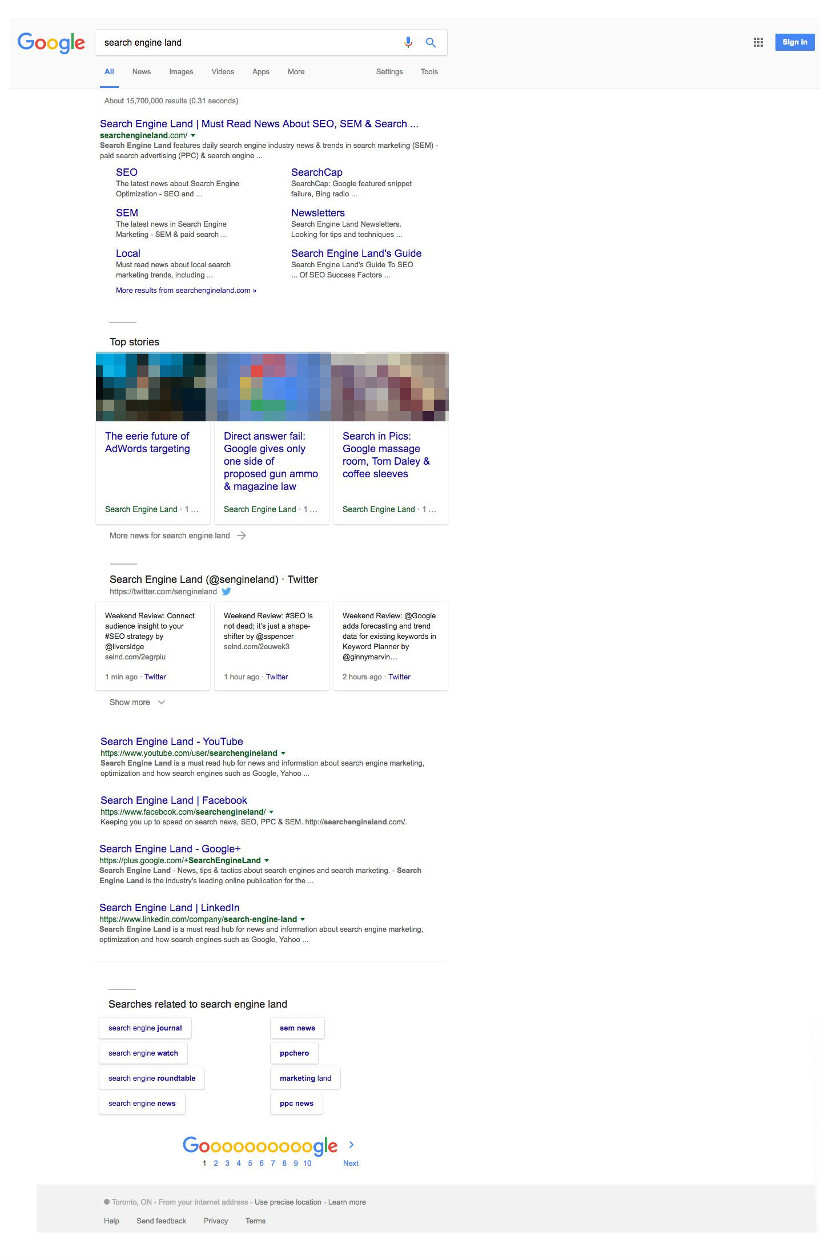The width and height of the screenshot is (820, 1260).
Task: Click the Twitter bird icon near the Twitter link
Action: click(226, 591)
